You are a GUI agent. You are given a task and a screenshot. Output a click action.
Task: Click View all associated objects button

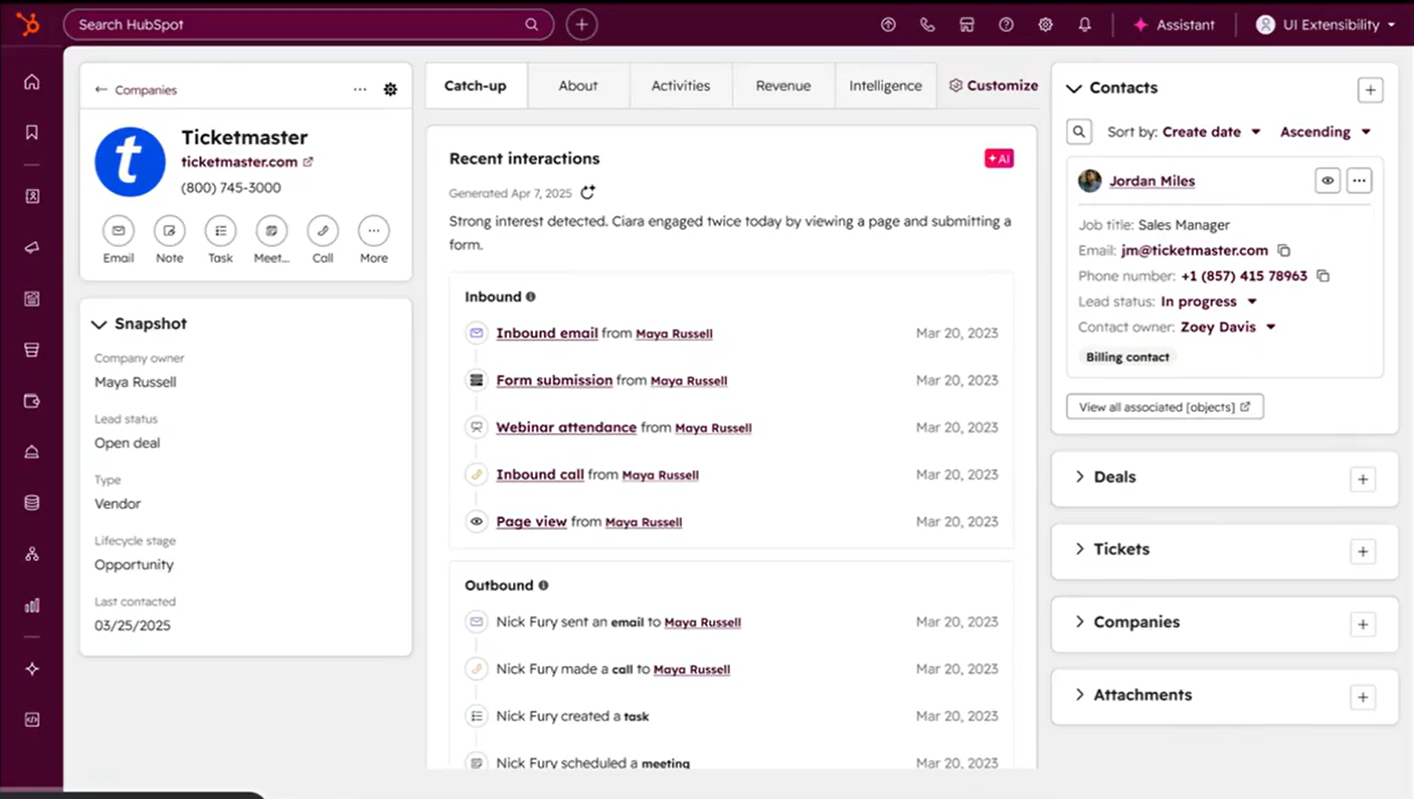[1165, 407]
